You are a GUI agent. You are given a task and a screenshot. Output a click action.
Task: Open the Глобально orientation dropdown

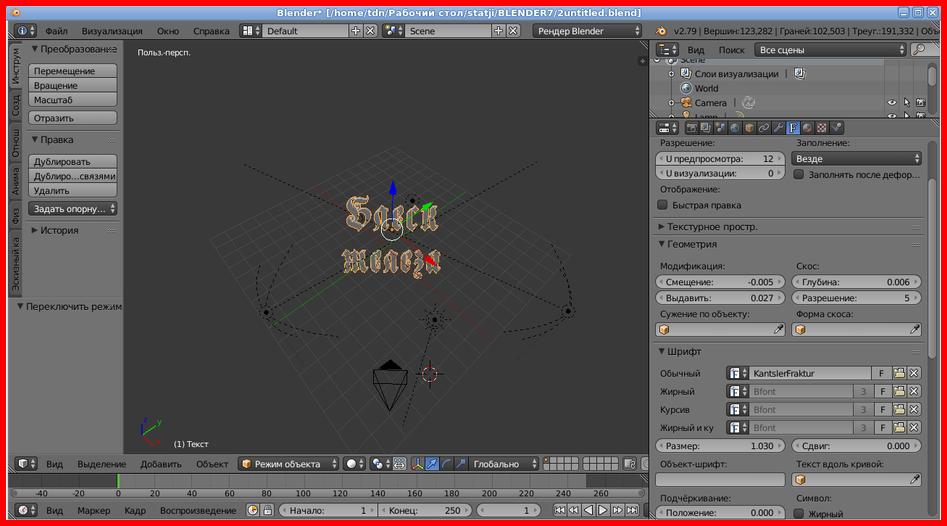(502, 464)
